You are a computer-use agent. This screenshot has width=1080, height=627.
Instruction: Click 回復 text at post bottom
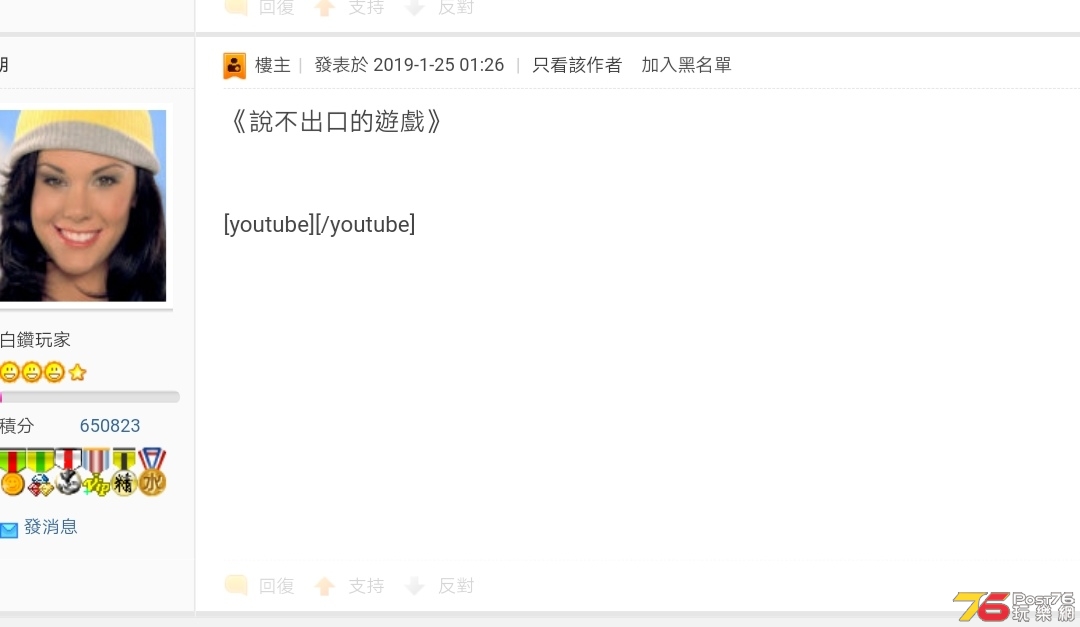[x=276, y=586]
